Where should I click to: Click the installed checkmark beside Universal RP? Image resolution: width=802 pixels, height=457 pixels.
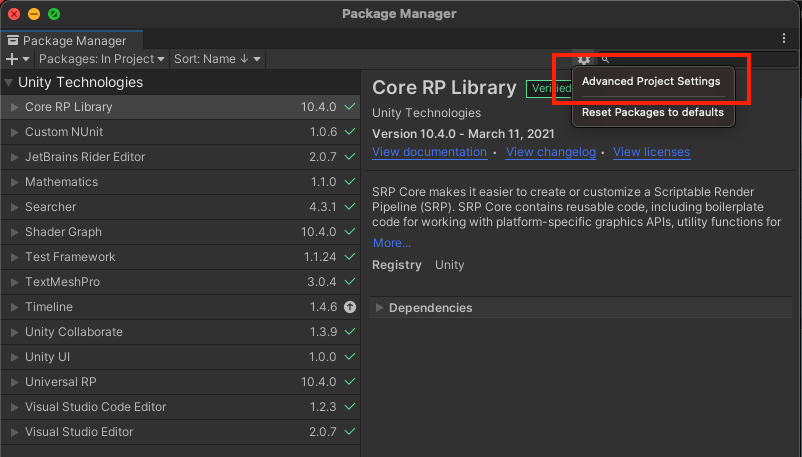[350, 382]
